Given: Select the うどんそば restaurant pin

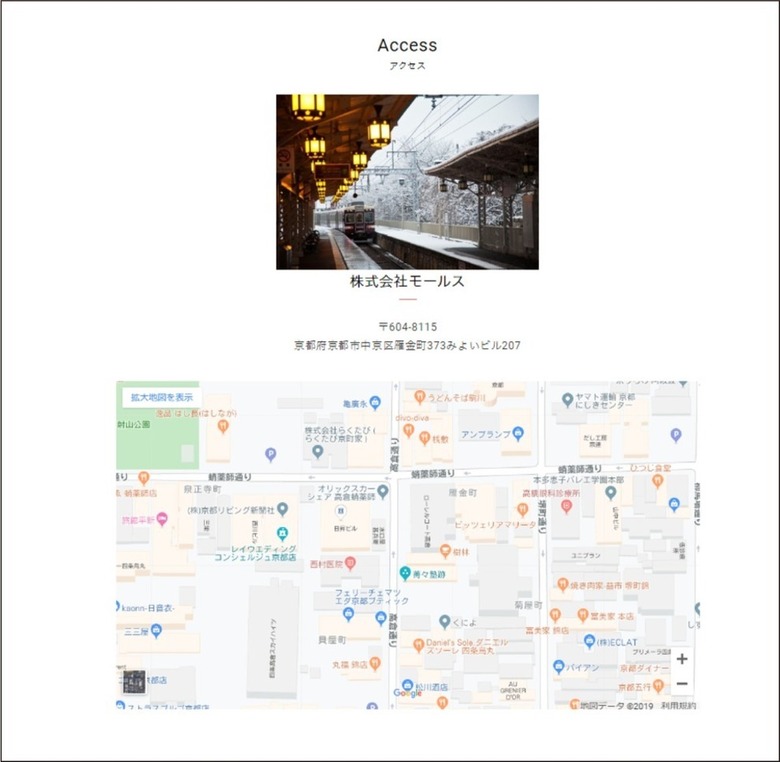Looking at the screenshot, I should 419,396.
